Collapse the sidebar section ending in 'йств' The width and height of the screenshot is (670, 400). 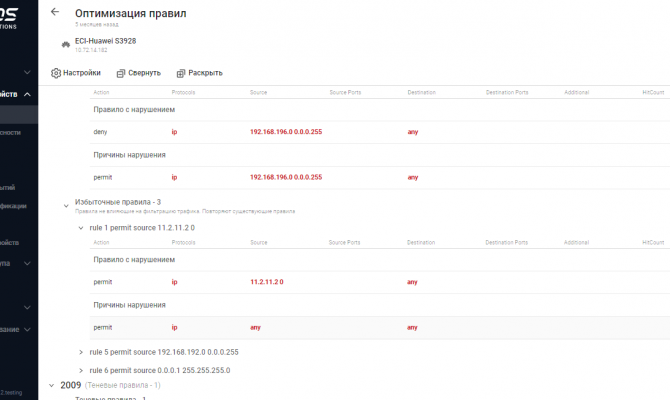pos(27,94)
